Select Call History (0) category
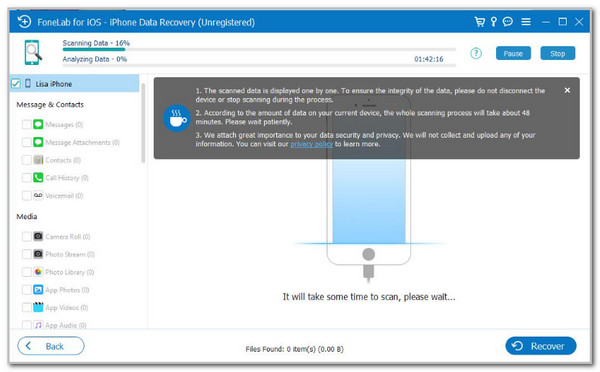 (67, 178)
